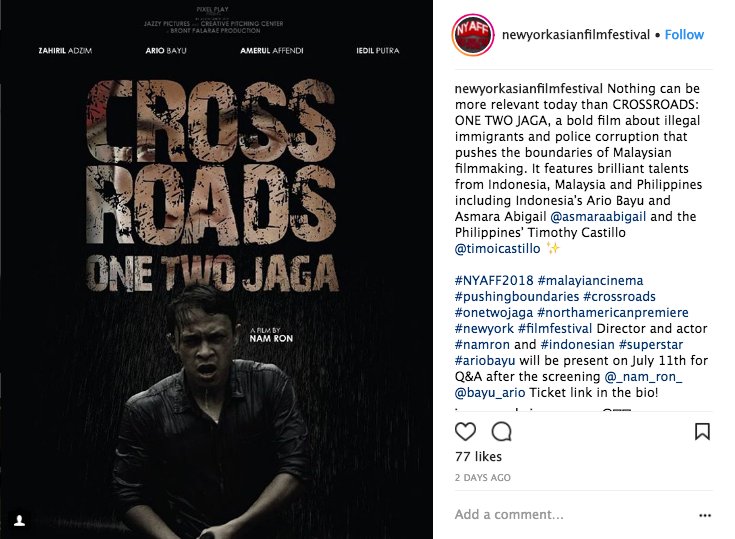Open the @_nam_ron_ mention
This screenshot has width=735, height=539.
[x=643, y=376]
